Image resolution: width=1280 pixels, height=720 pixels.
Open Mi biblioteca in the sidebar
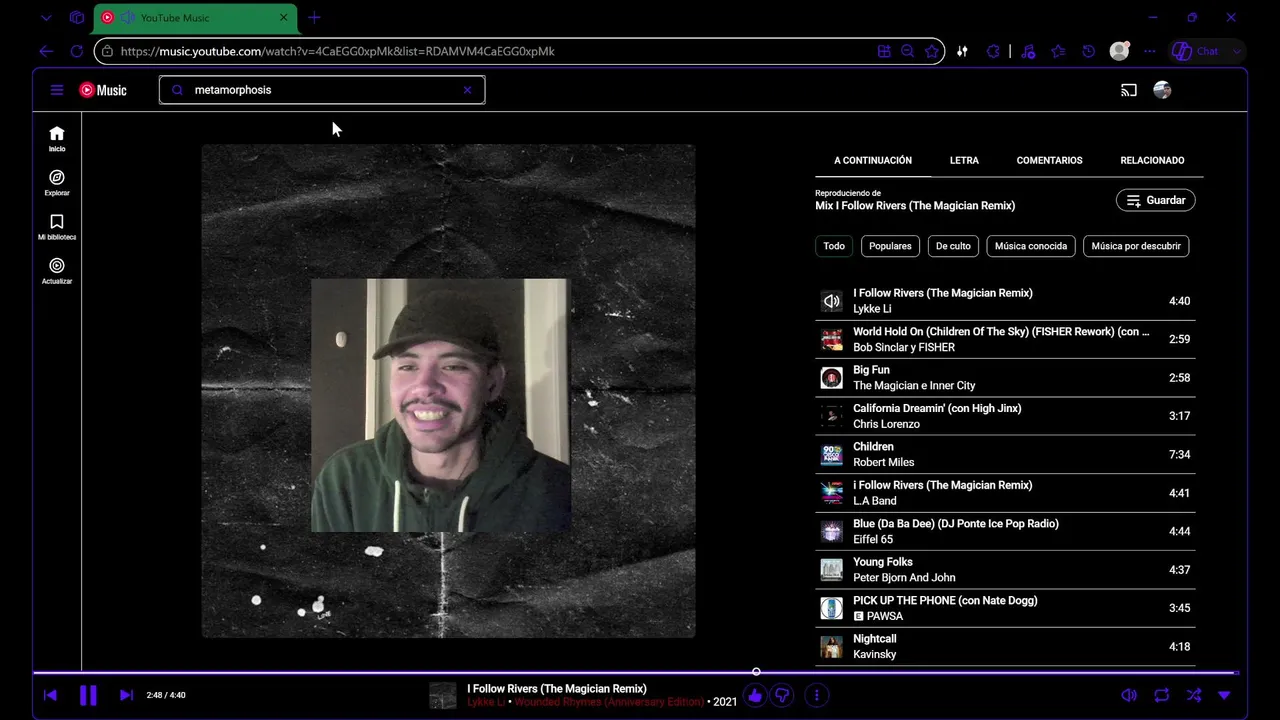[57, 227]
